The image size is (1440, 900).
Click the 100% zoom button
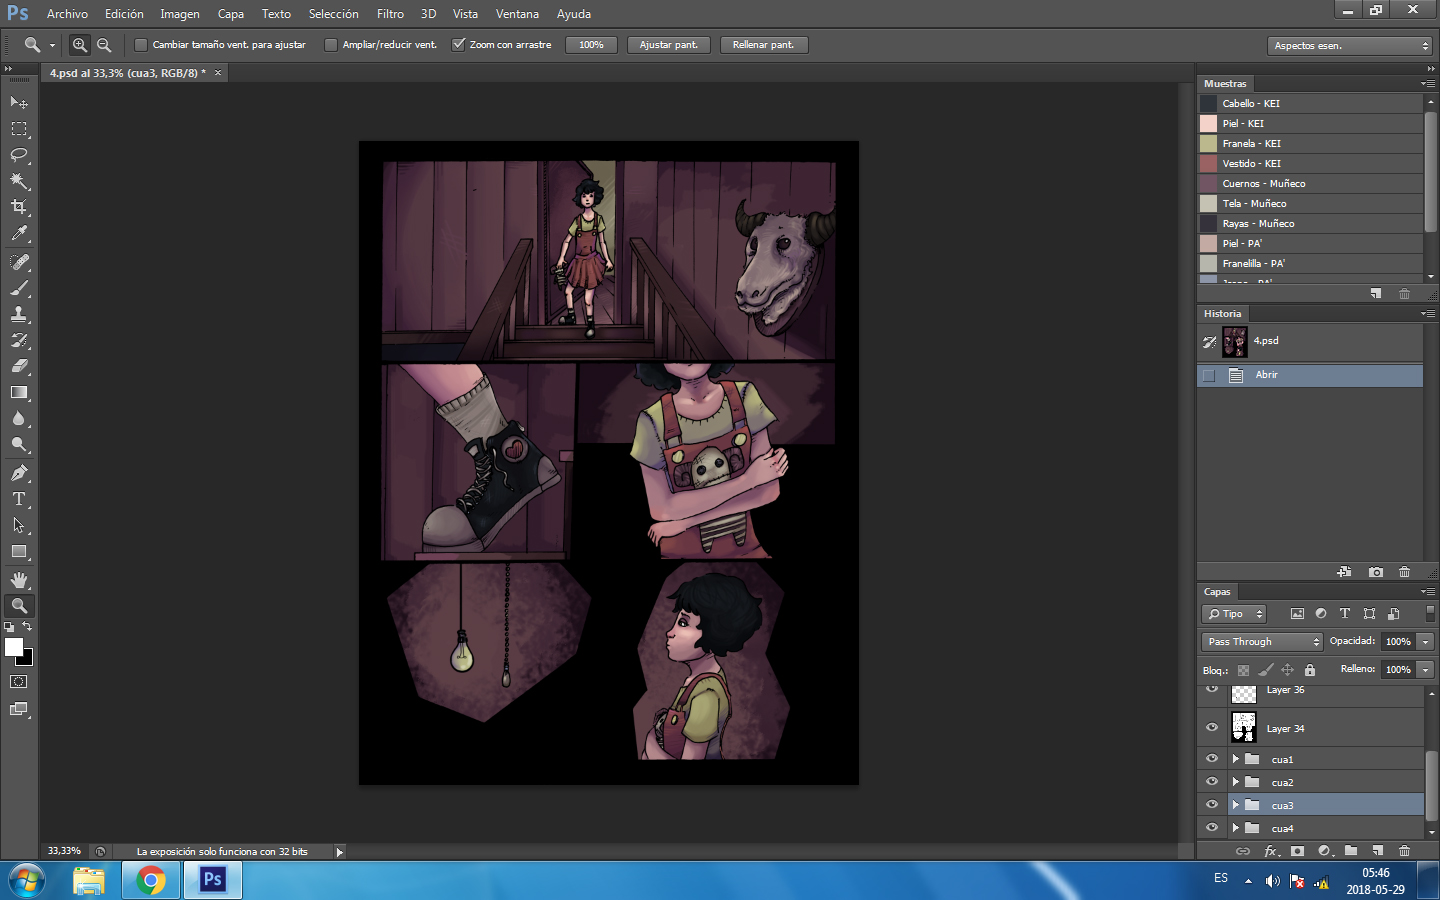[591, 45]
